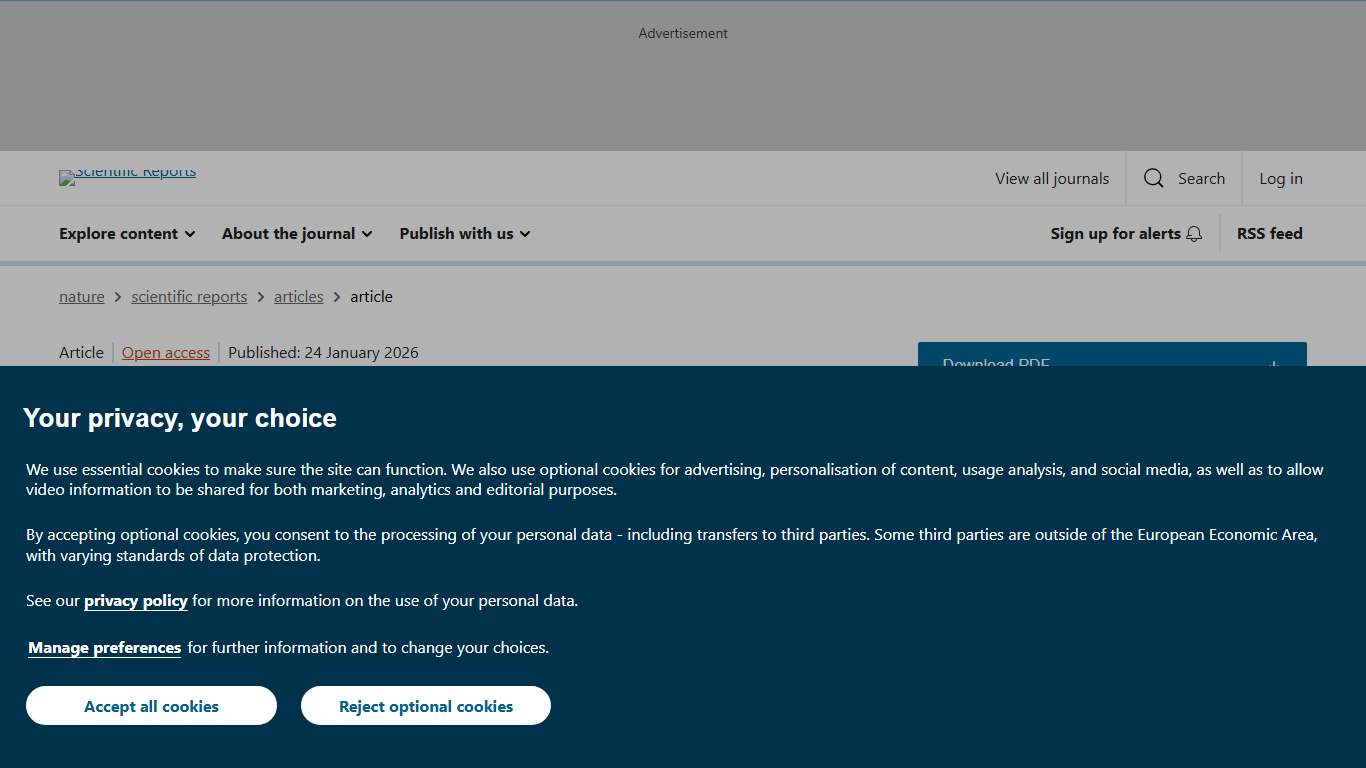1366x768 pixels.
Task: Open the About the journal dropdown
Action: click(297, 233)
